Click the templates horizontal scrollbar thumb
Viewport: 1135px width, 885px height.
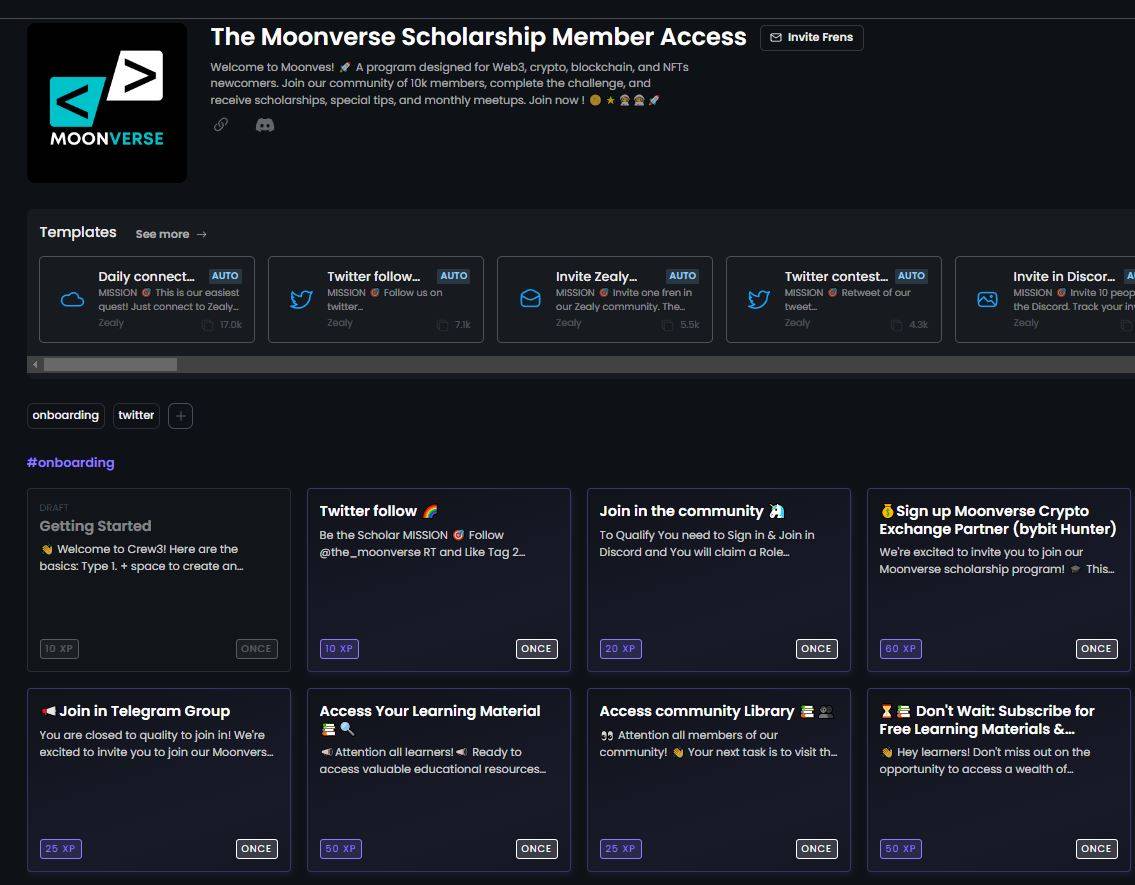coord(110,365)
